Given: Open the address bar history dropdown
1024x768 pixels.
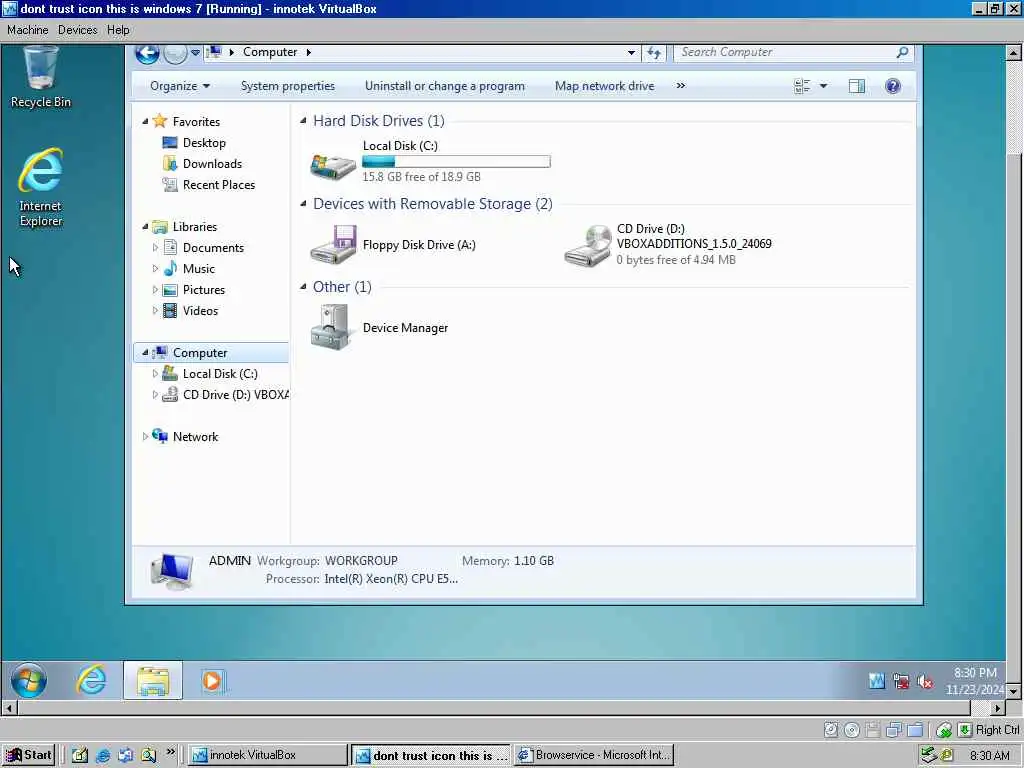Looking at the screenshot, I should coord(631,53).
